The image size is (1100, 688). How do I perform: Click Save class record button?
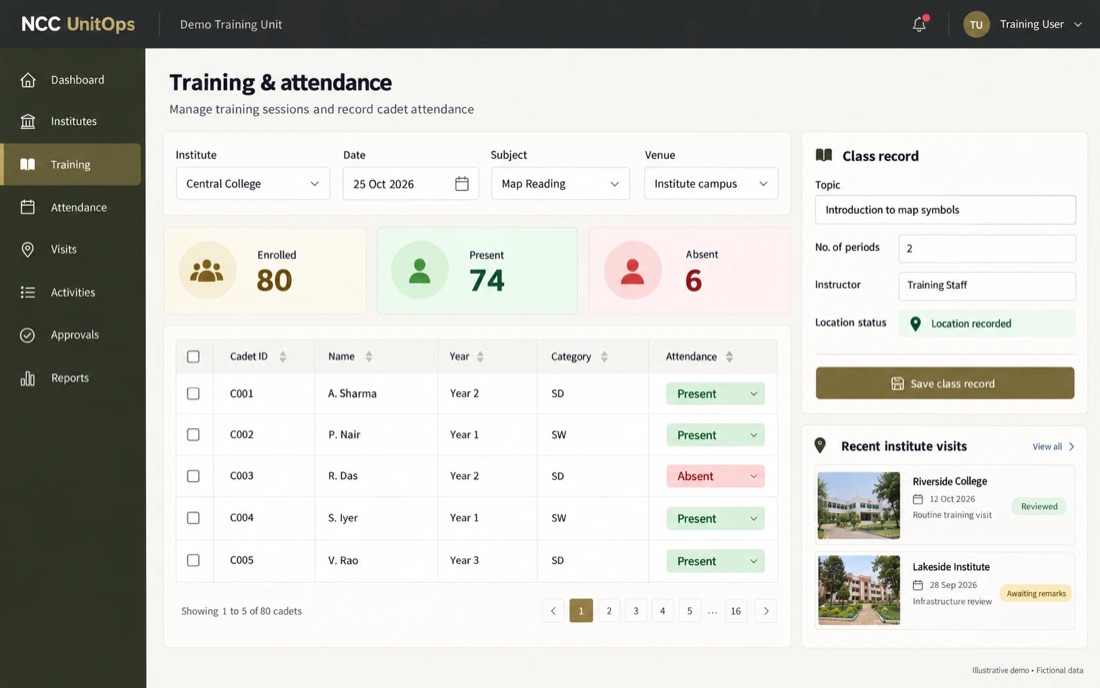coord(944,384)
